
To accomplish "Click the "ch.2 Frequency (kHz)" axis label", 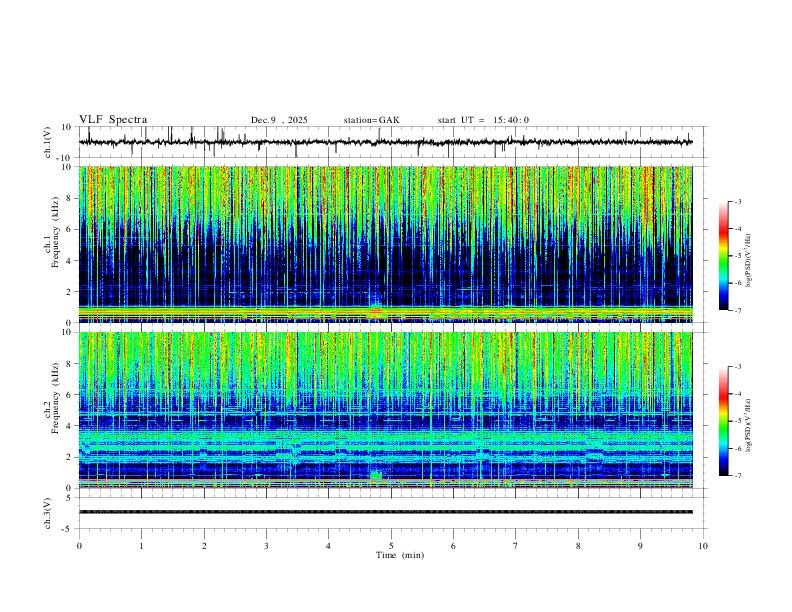I will click(52, 398).
